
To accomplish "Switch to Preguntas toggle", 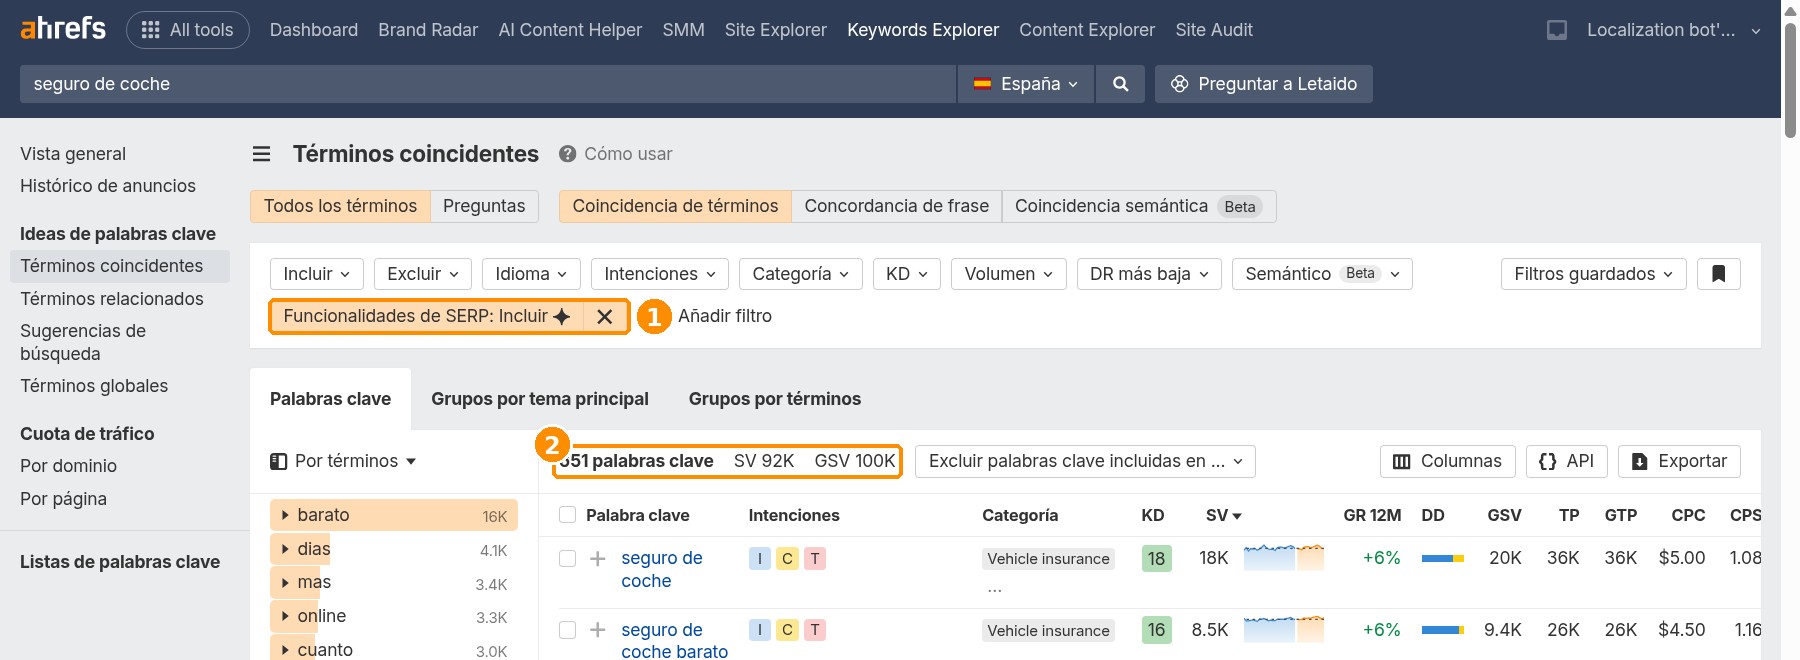I will pos(484,206).
